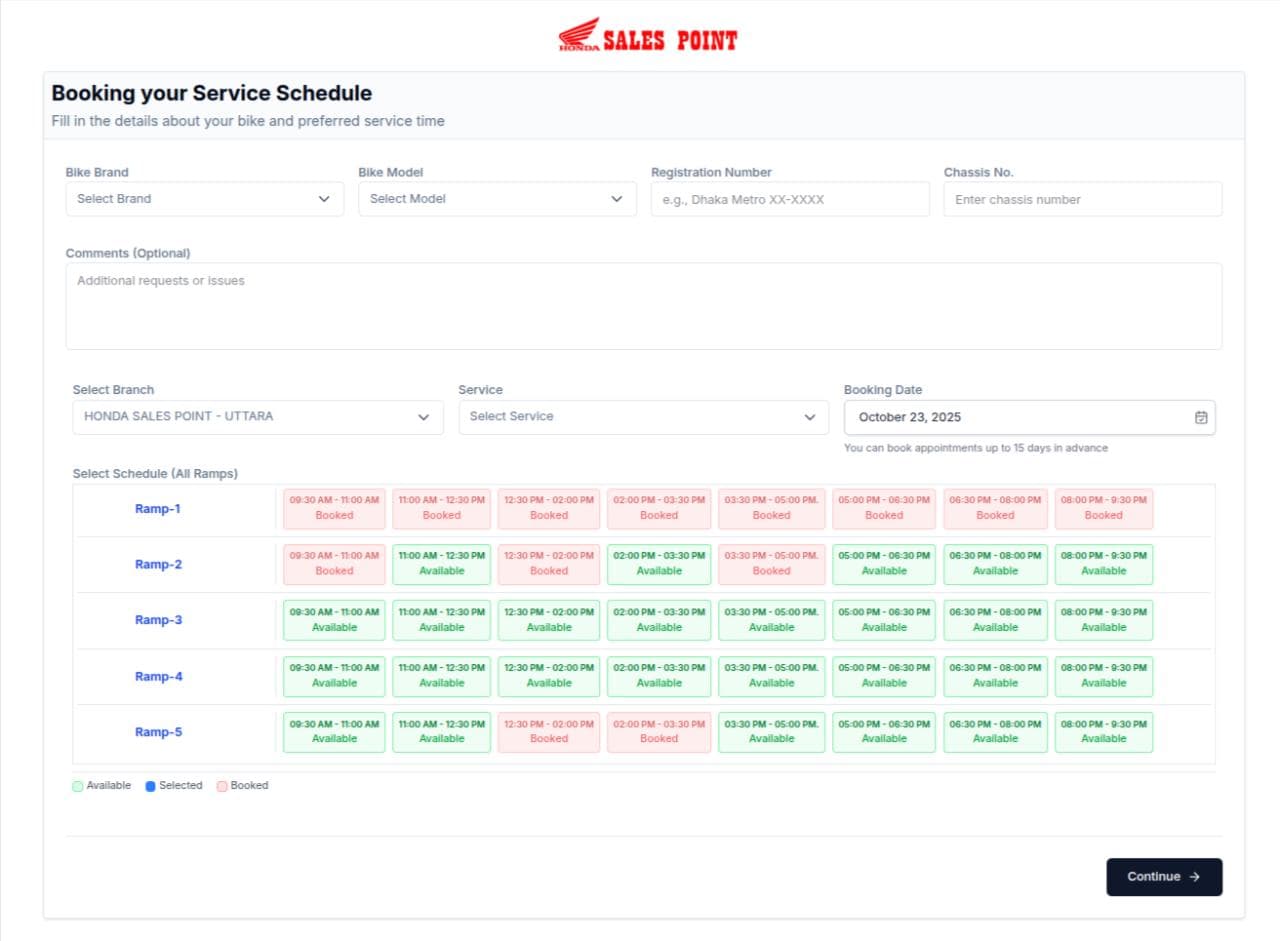Click the Ramp-2 row label
Viewport: 1280px width, 941px height.
coord(158,565)
